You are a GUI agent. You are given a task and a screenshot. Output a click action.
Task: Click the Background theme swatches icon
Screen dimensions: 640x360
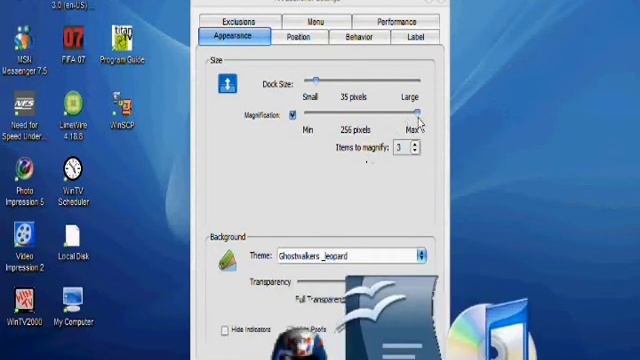227,260
